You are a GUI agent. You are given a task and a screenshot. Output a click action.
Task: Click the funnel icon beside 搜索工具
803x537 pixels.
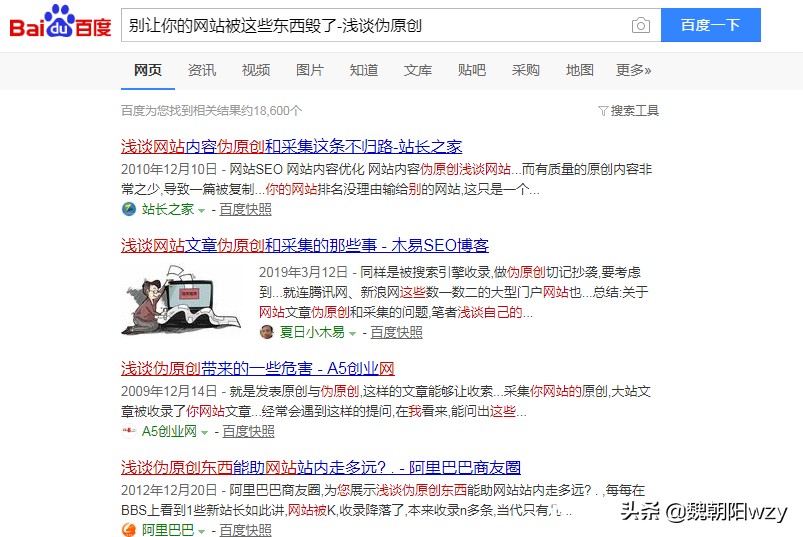(603, 111)
